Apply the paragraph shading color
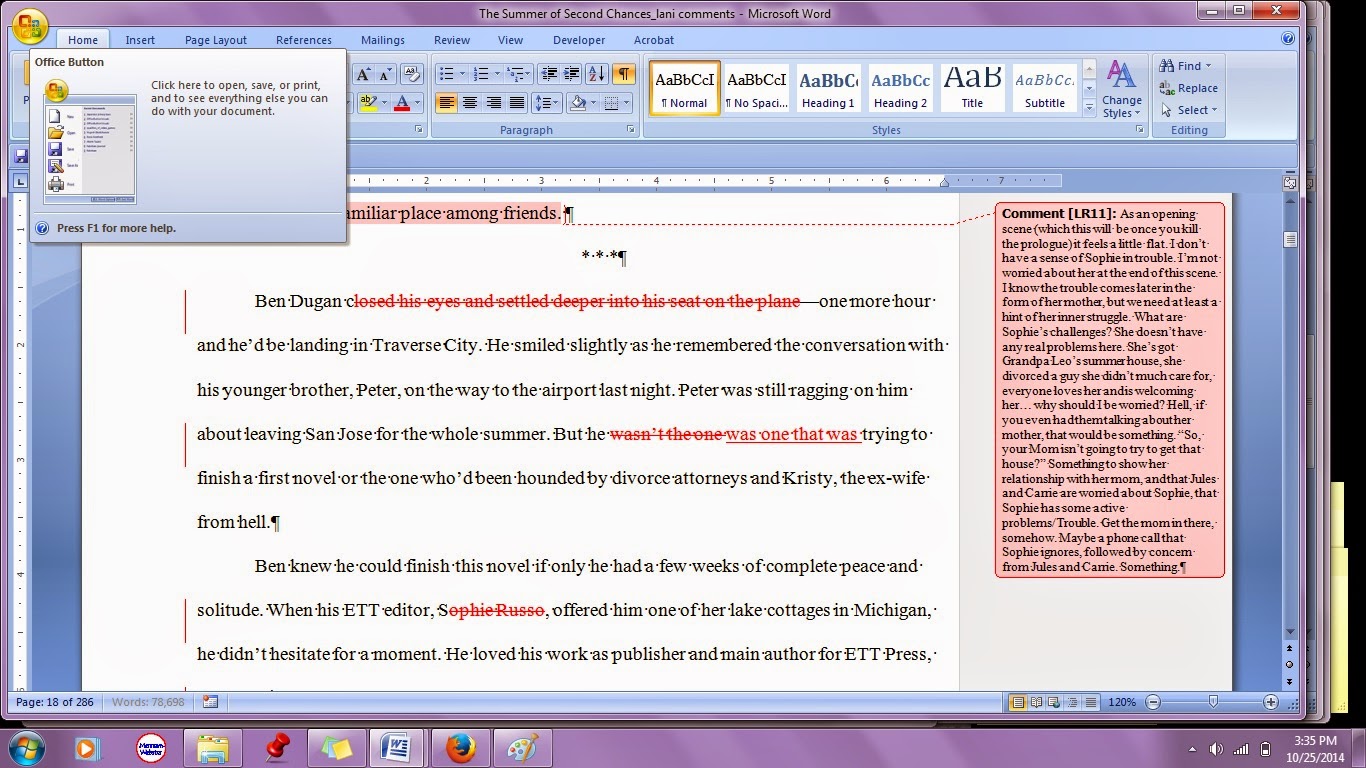Image resolution: width=1366 pixels, height=768 pixels. (x=577, y=103)
